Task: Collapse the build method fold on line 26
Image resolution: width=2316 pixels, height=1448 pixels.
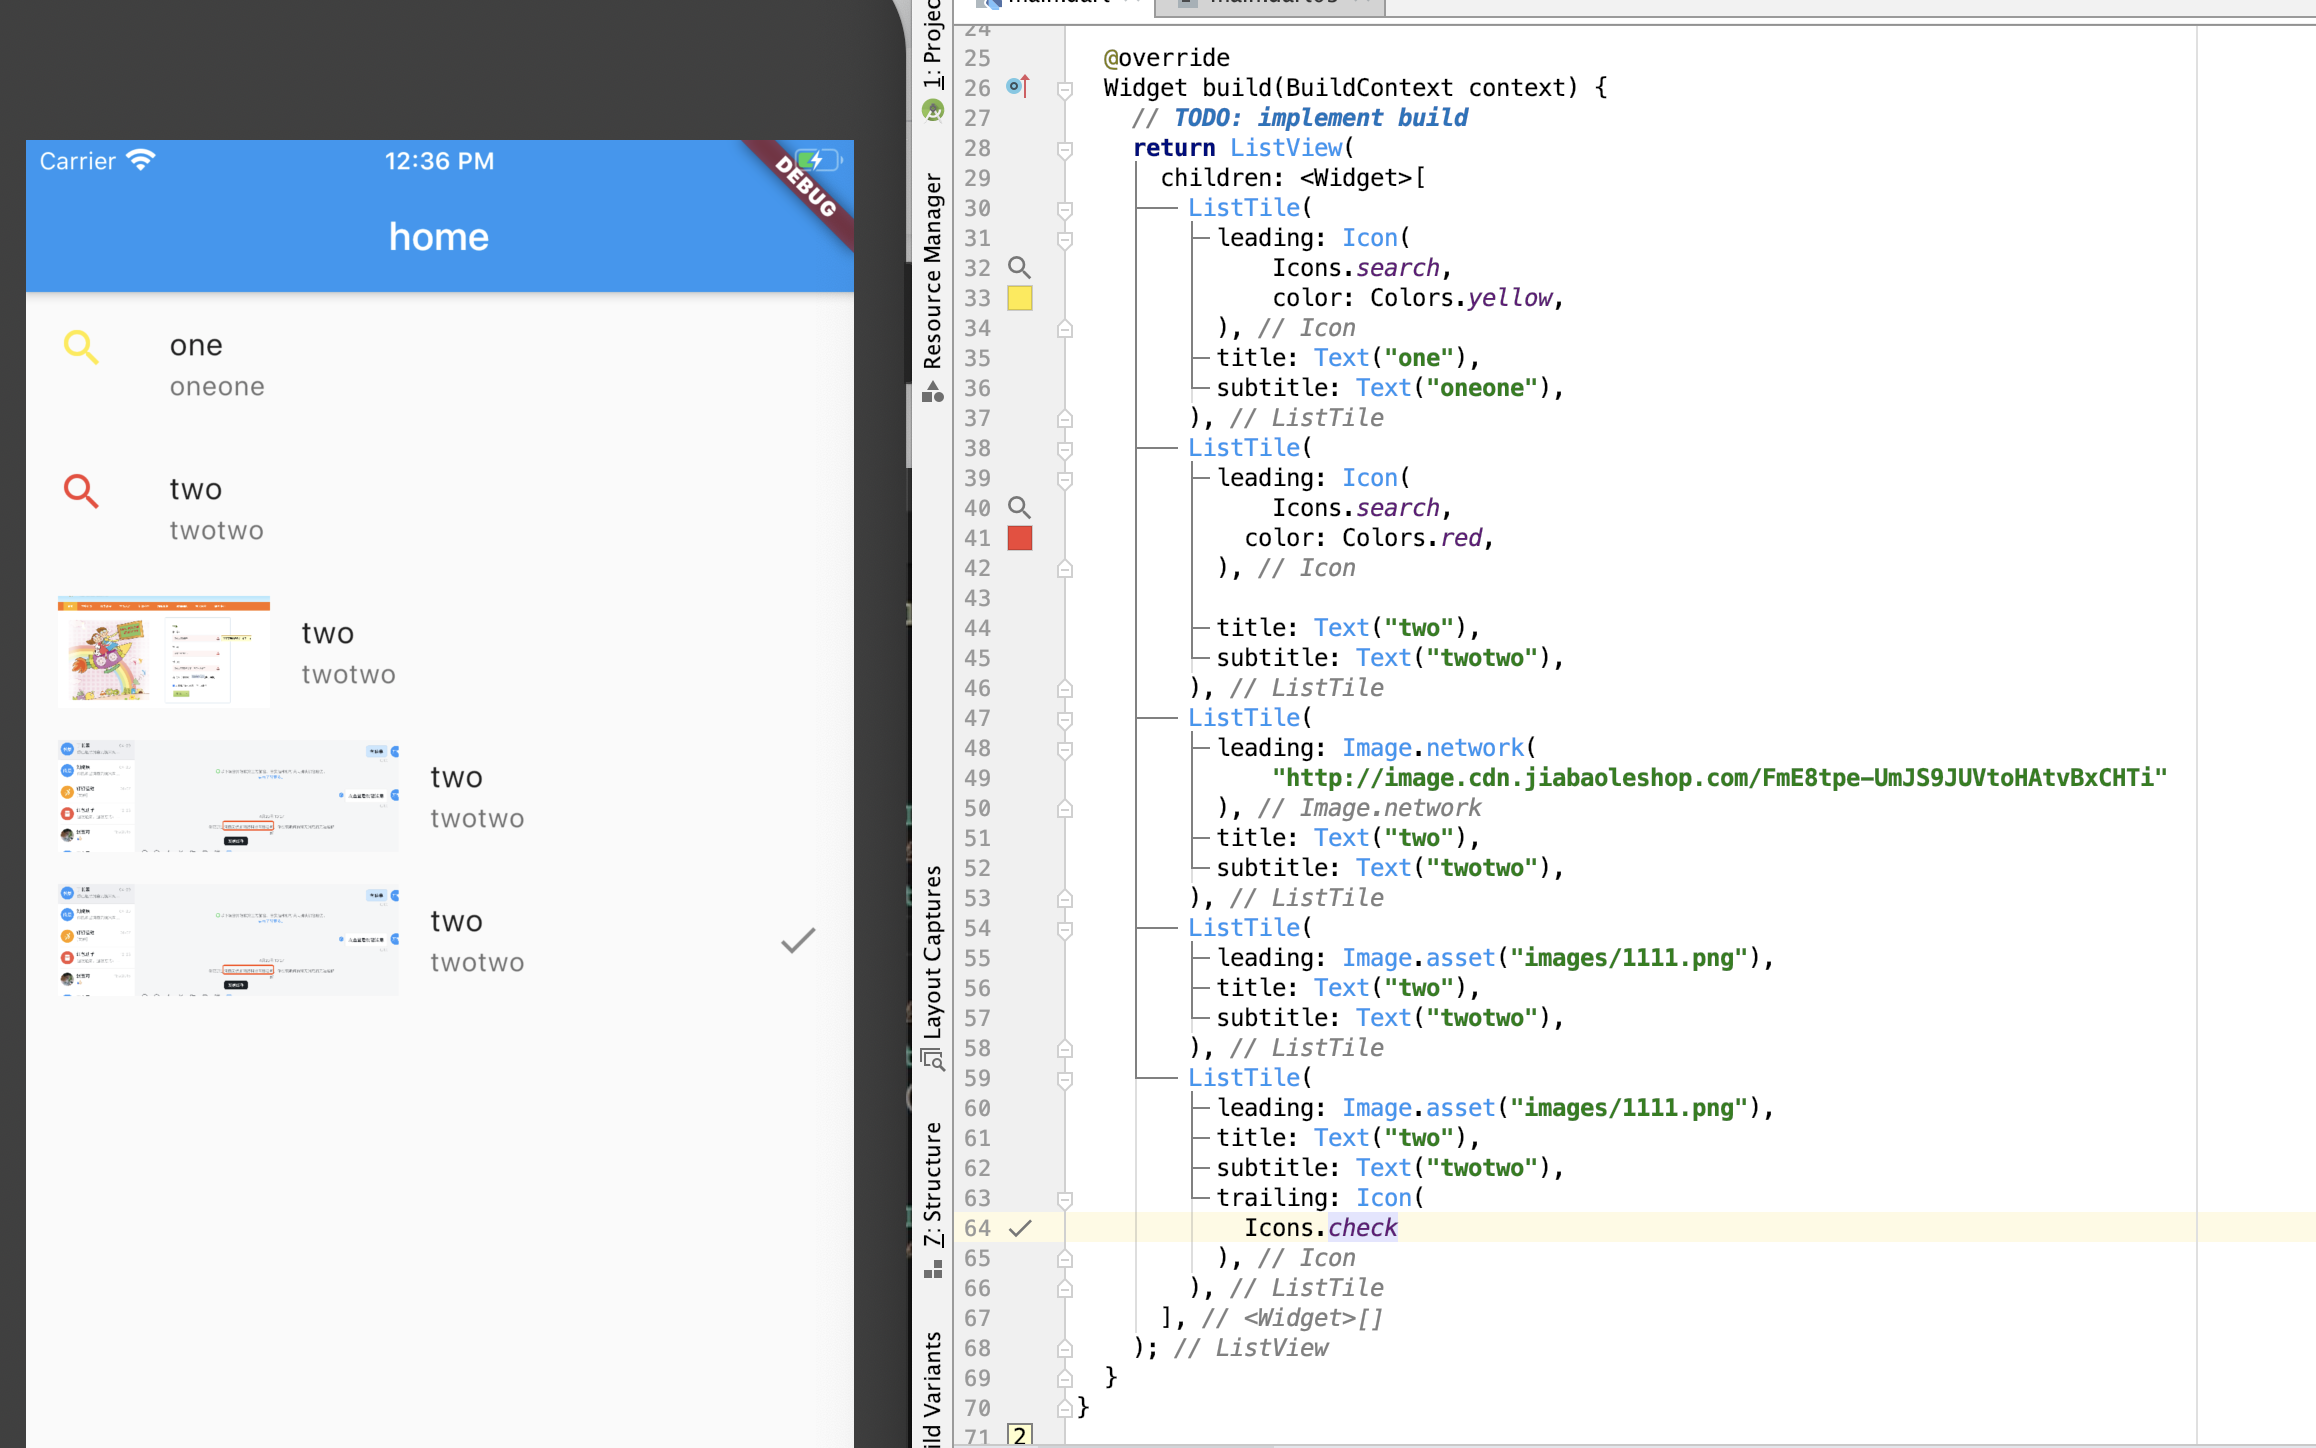Action: tap(1065, 90)
